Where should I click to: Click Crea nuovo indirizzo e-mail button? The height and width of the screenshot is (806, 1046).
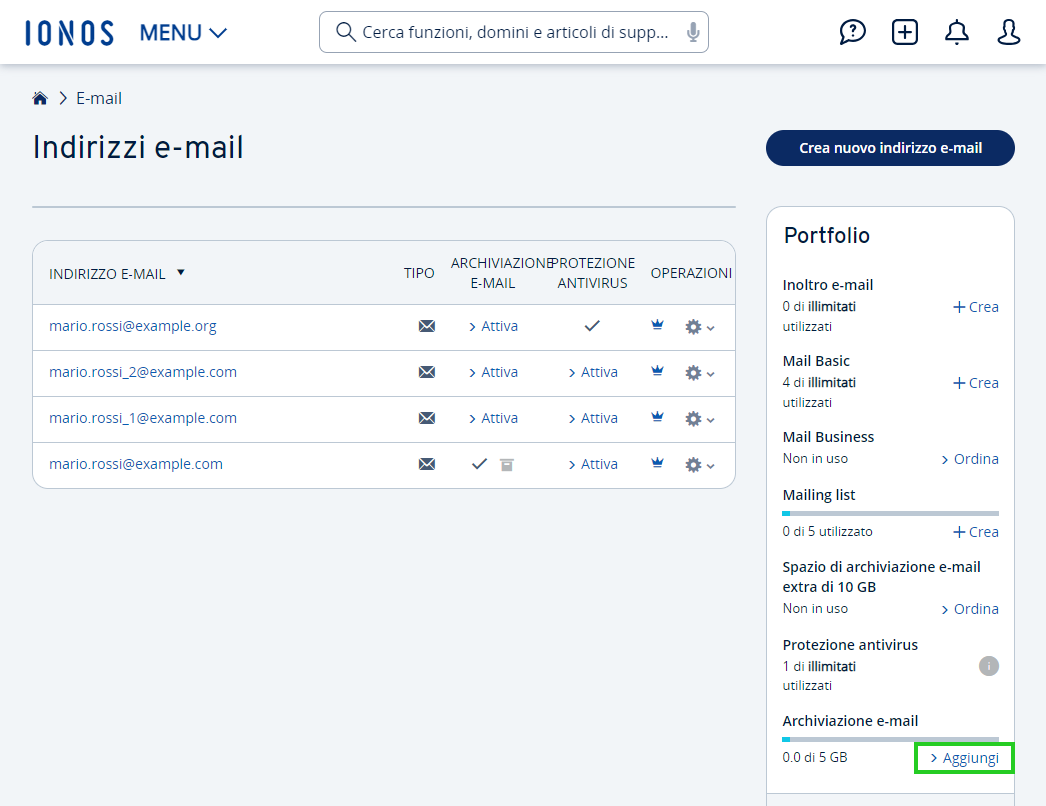890,148
